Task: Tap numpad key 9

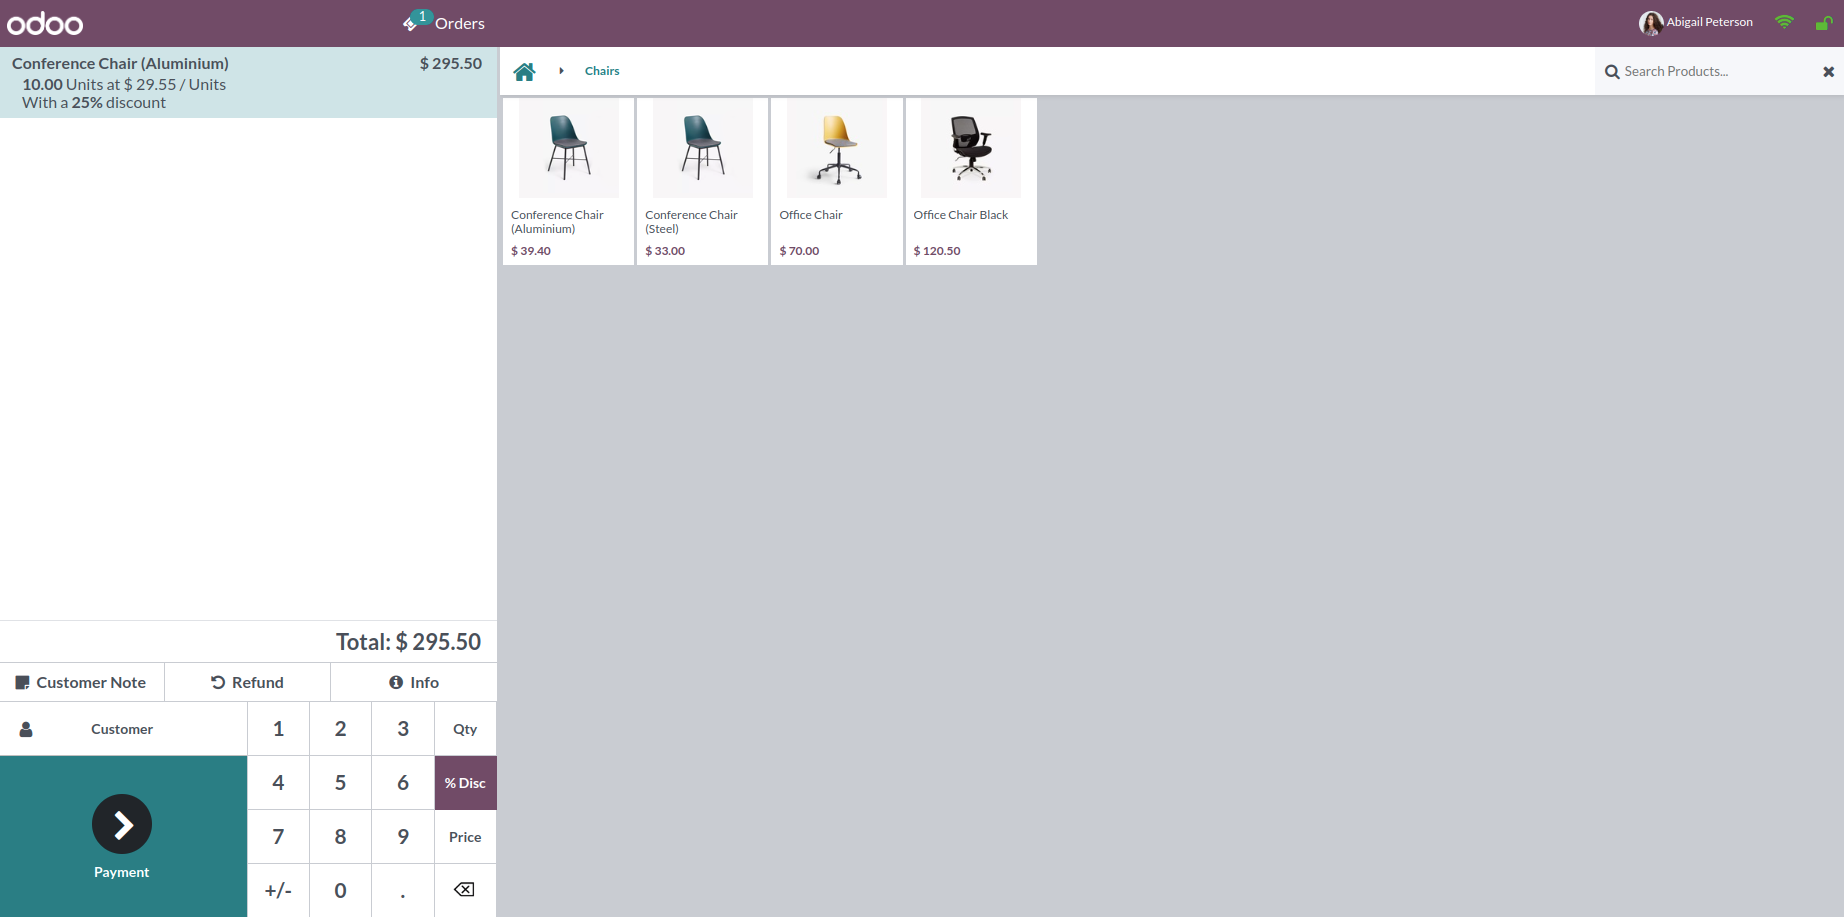Action: pos(403,837)
